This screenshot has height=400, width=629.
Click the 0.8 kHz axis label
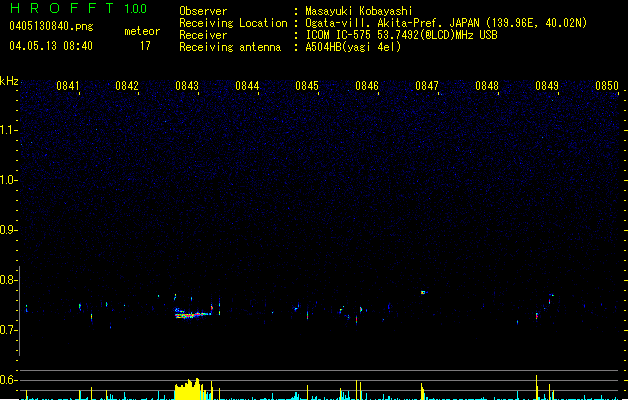click(9, 280)
